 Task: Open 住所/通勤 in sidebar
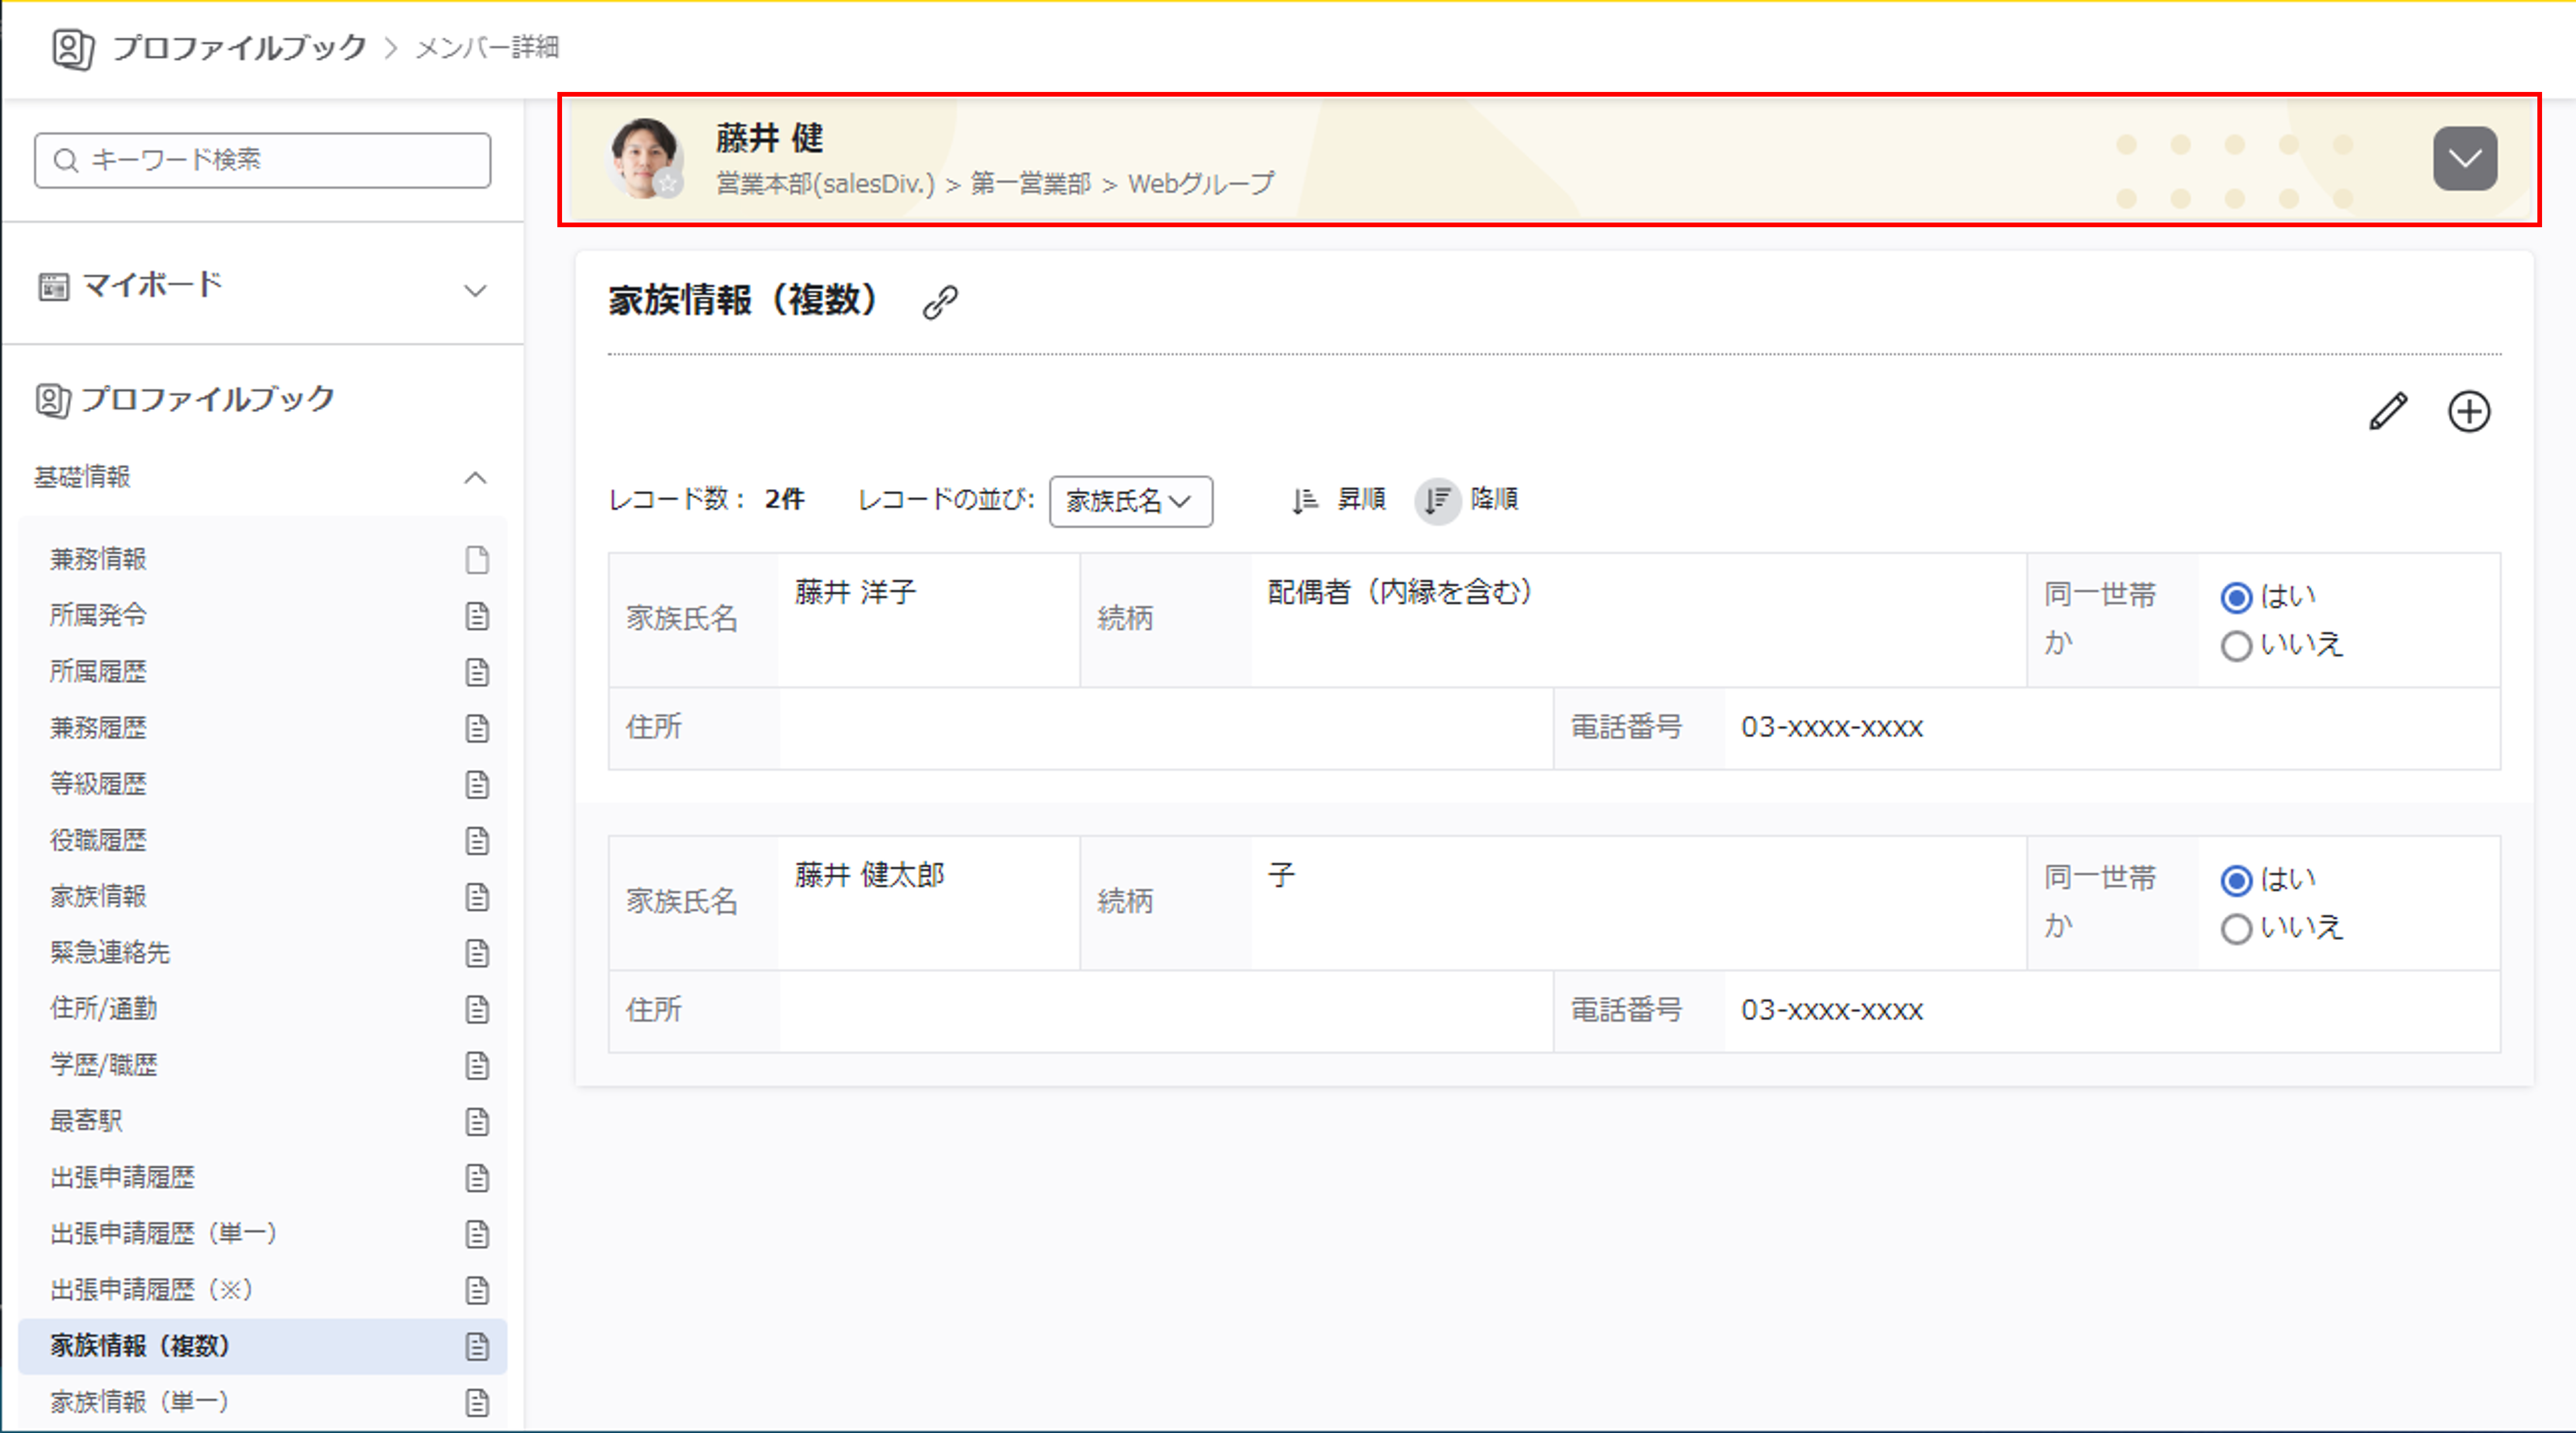pos(104,1008)
